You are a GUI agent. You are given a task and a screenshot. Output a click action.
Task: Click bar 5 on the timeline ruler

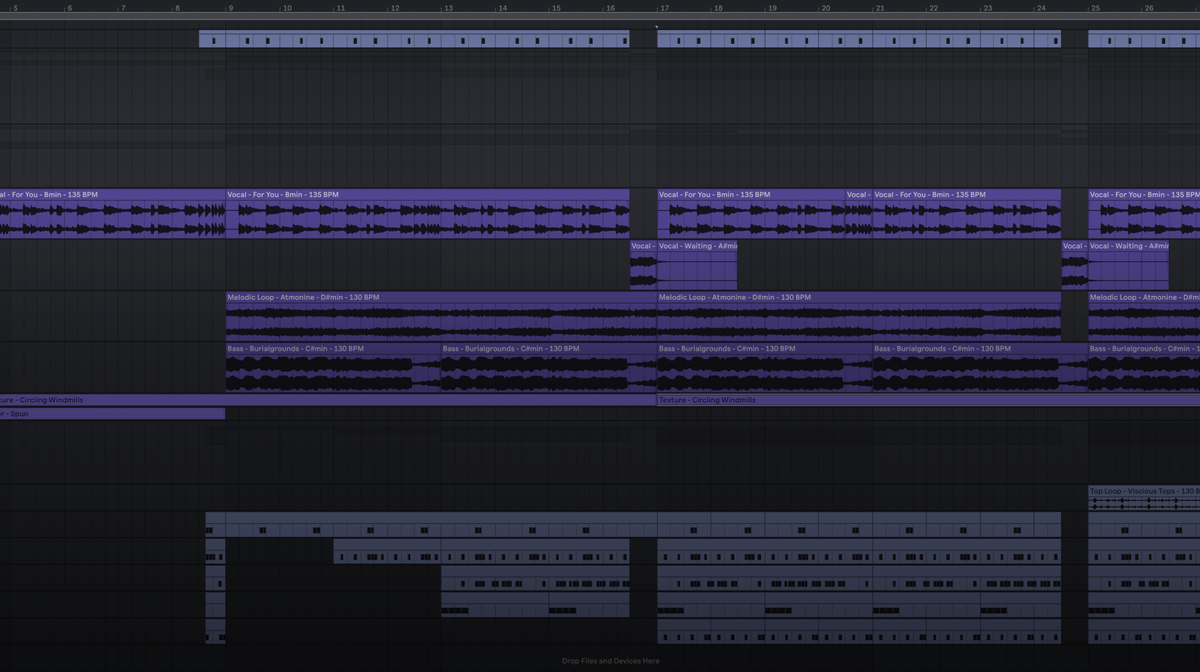click(x=15, y=8)
